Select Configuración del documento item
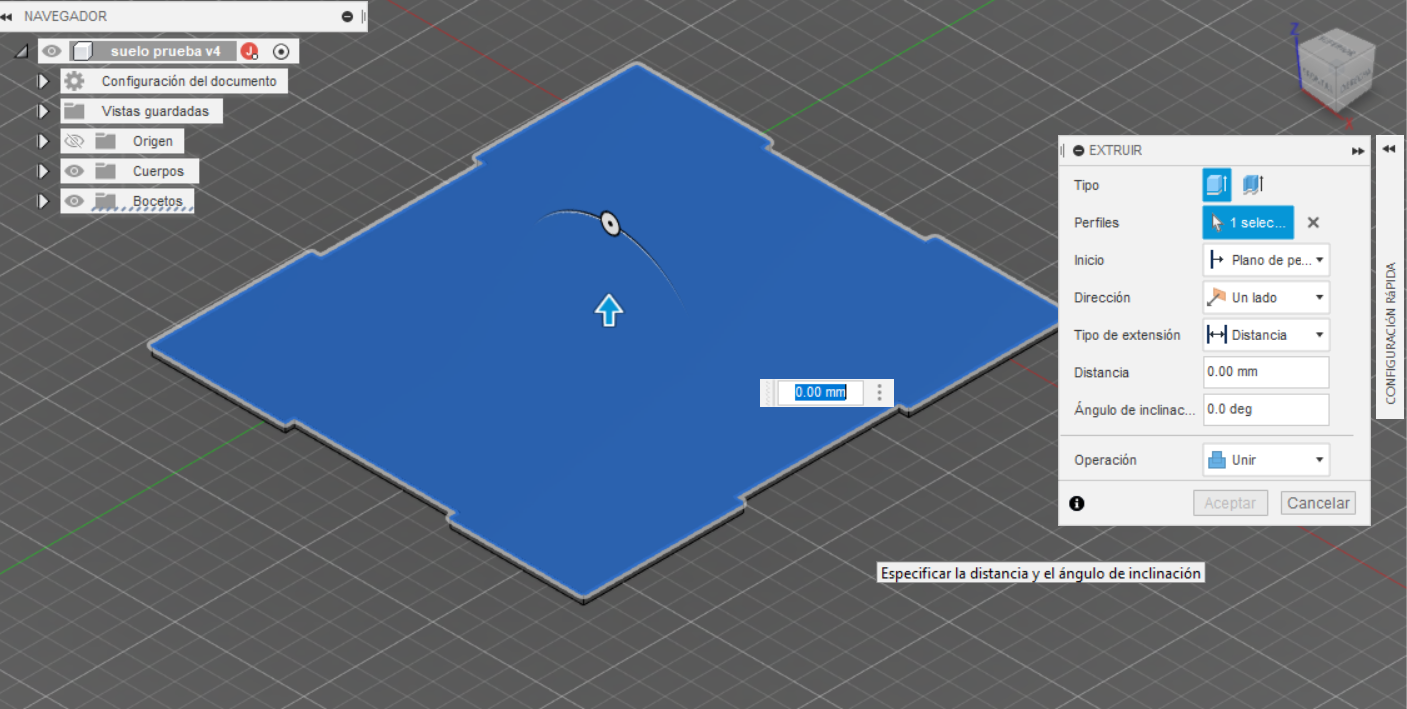The height and width of the screenshot is (709, 1407). tap(189, 81)
